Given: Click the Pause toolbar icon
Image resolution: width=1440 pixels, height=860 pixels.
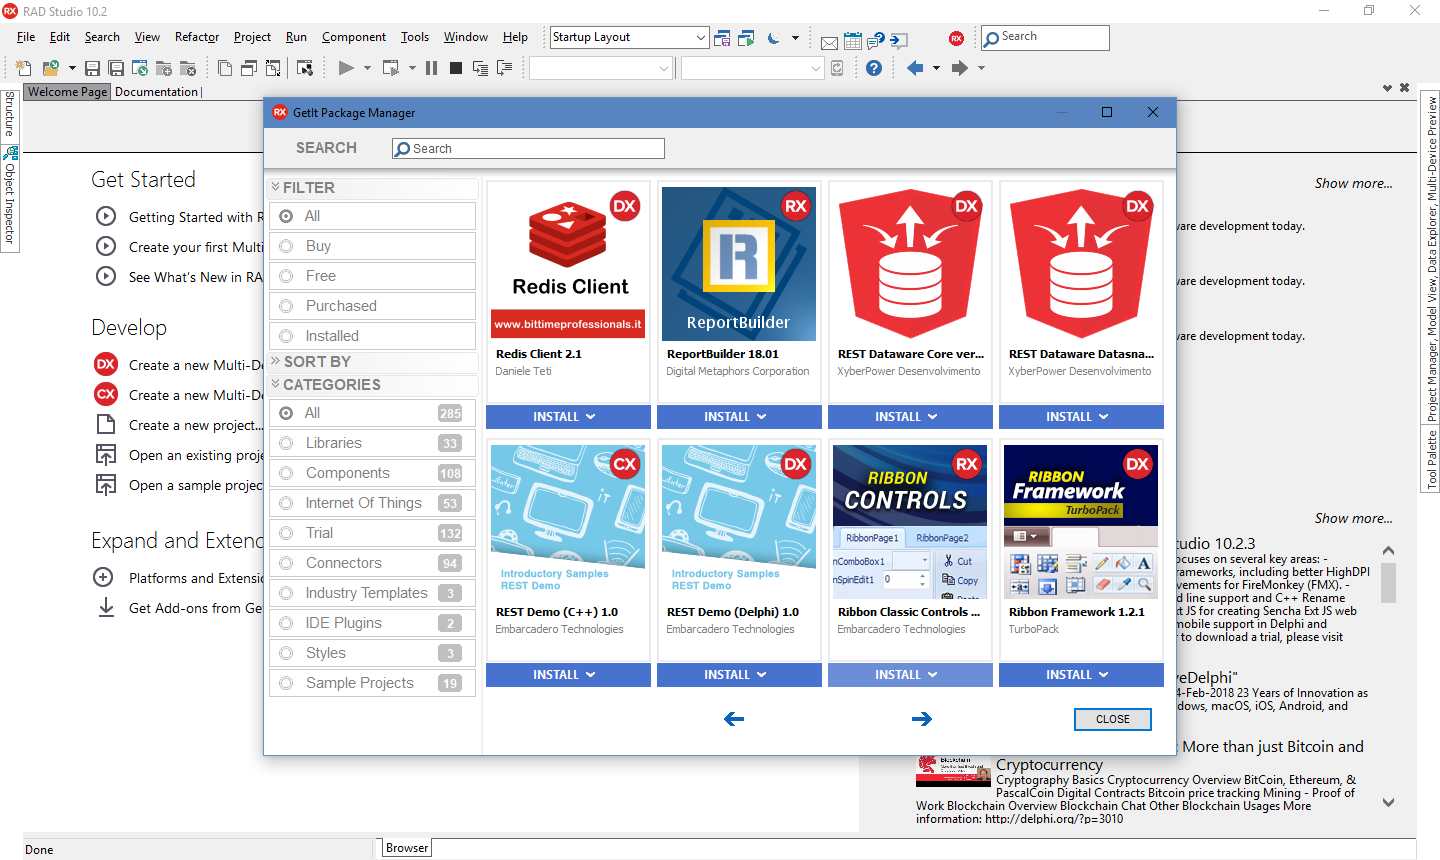Looking at the screenshot, I should point(431,68).
